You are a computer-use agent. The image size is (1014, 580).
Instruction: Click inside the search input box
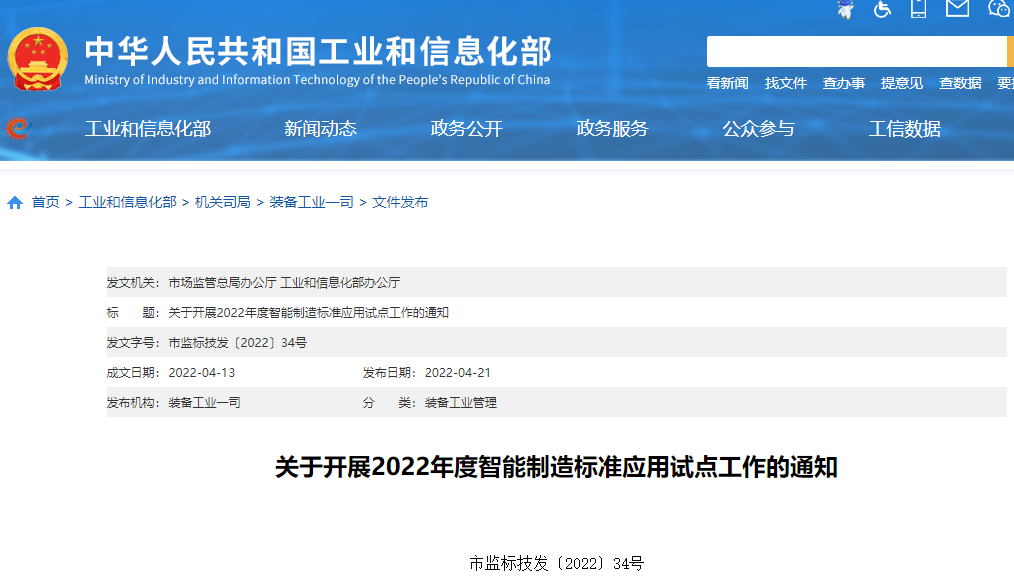pos(850,50)
